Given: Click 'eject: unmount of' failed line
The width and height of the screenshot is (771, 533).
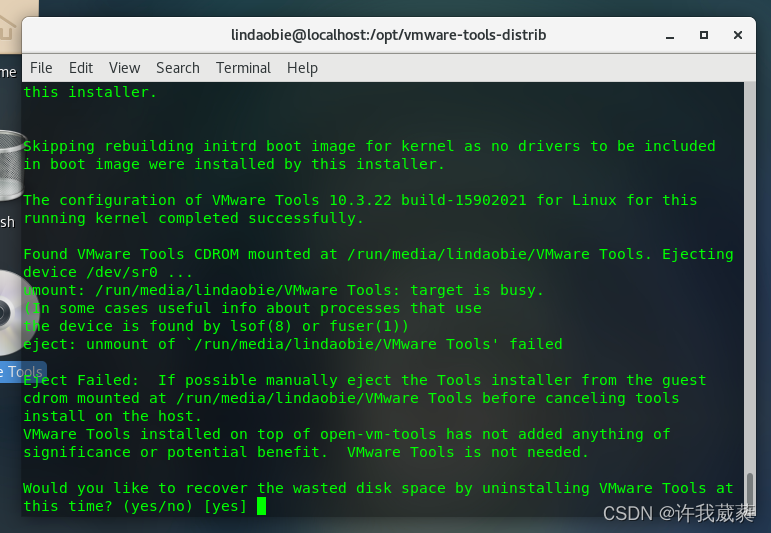Looking at the screenshot, I should pos(293,344).
